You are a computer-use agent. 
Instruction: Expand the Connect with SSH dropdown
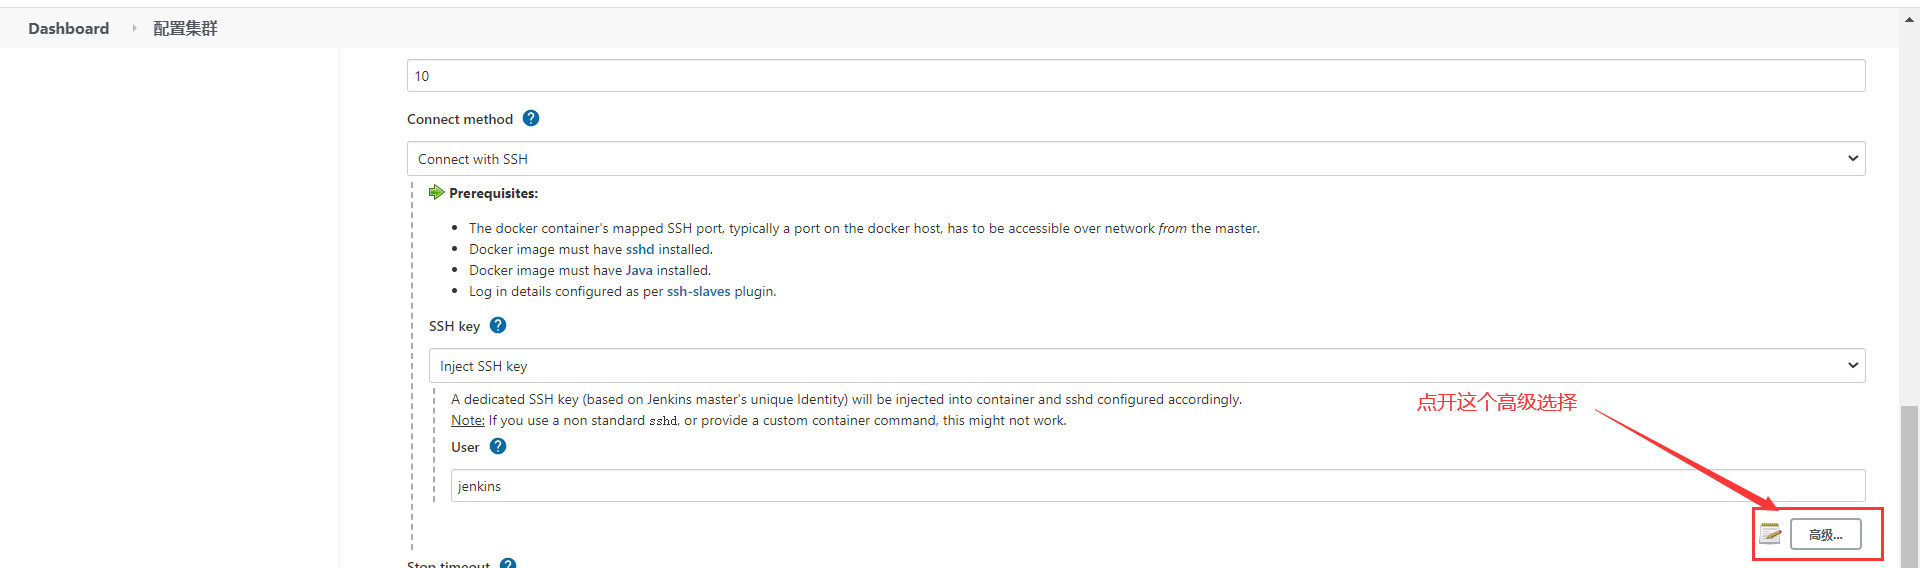[1135, 159]
